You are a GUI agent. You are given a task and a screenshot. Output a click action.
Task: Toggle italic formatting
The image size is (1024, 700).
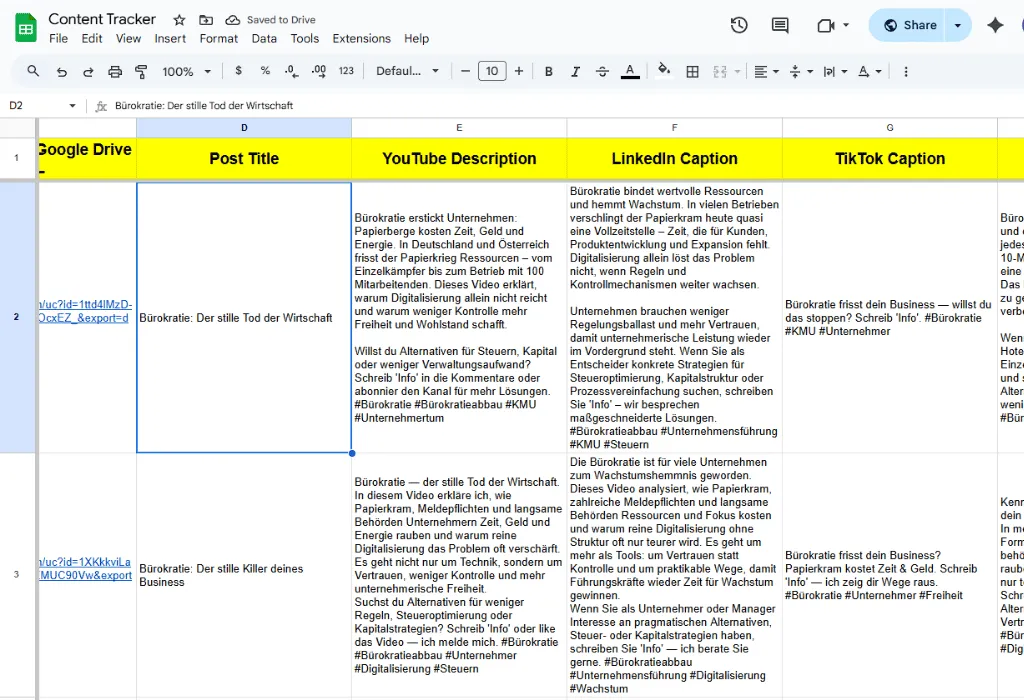point(575,71)
